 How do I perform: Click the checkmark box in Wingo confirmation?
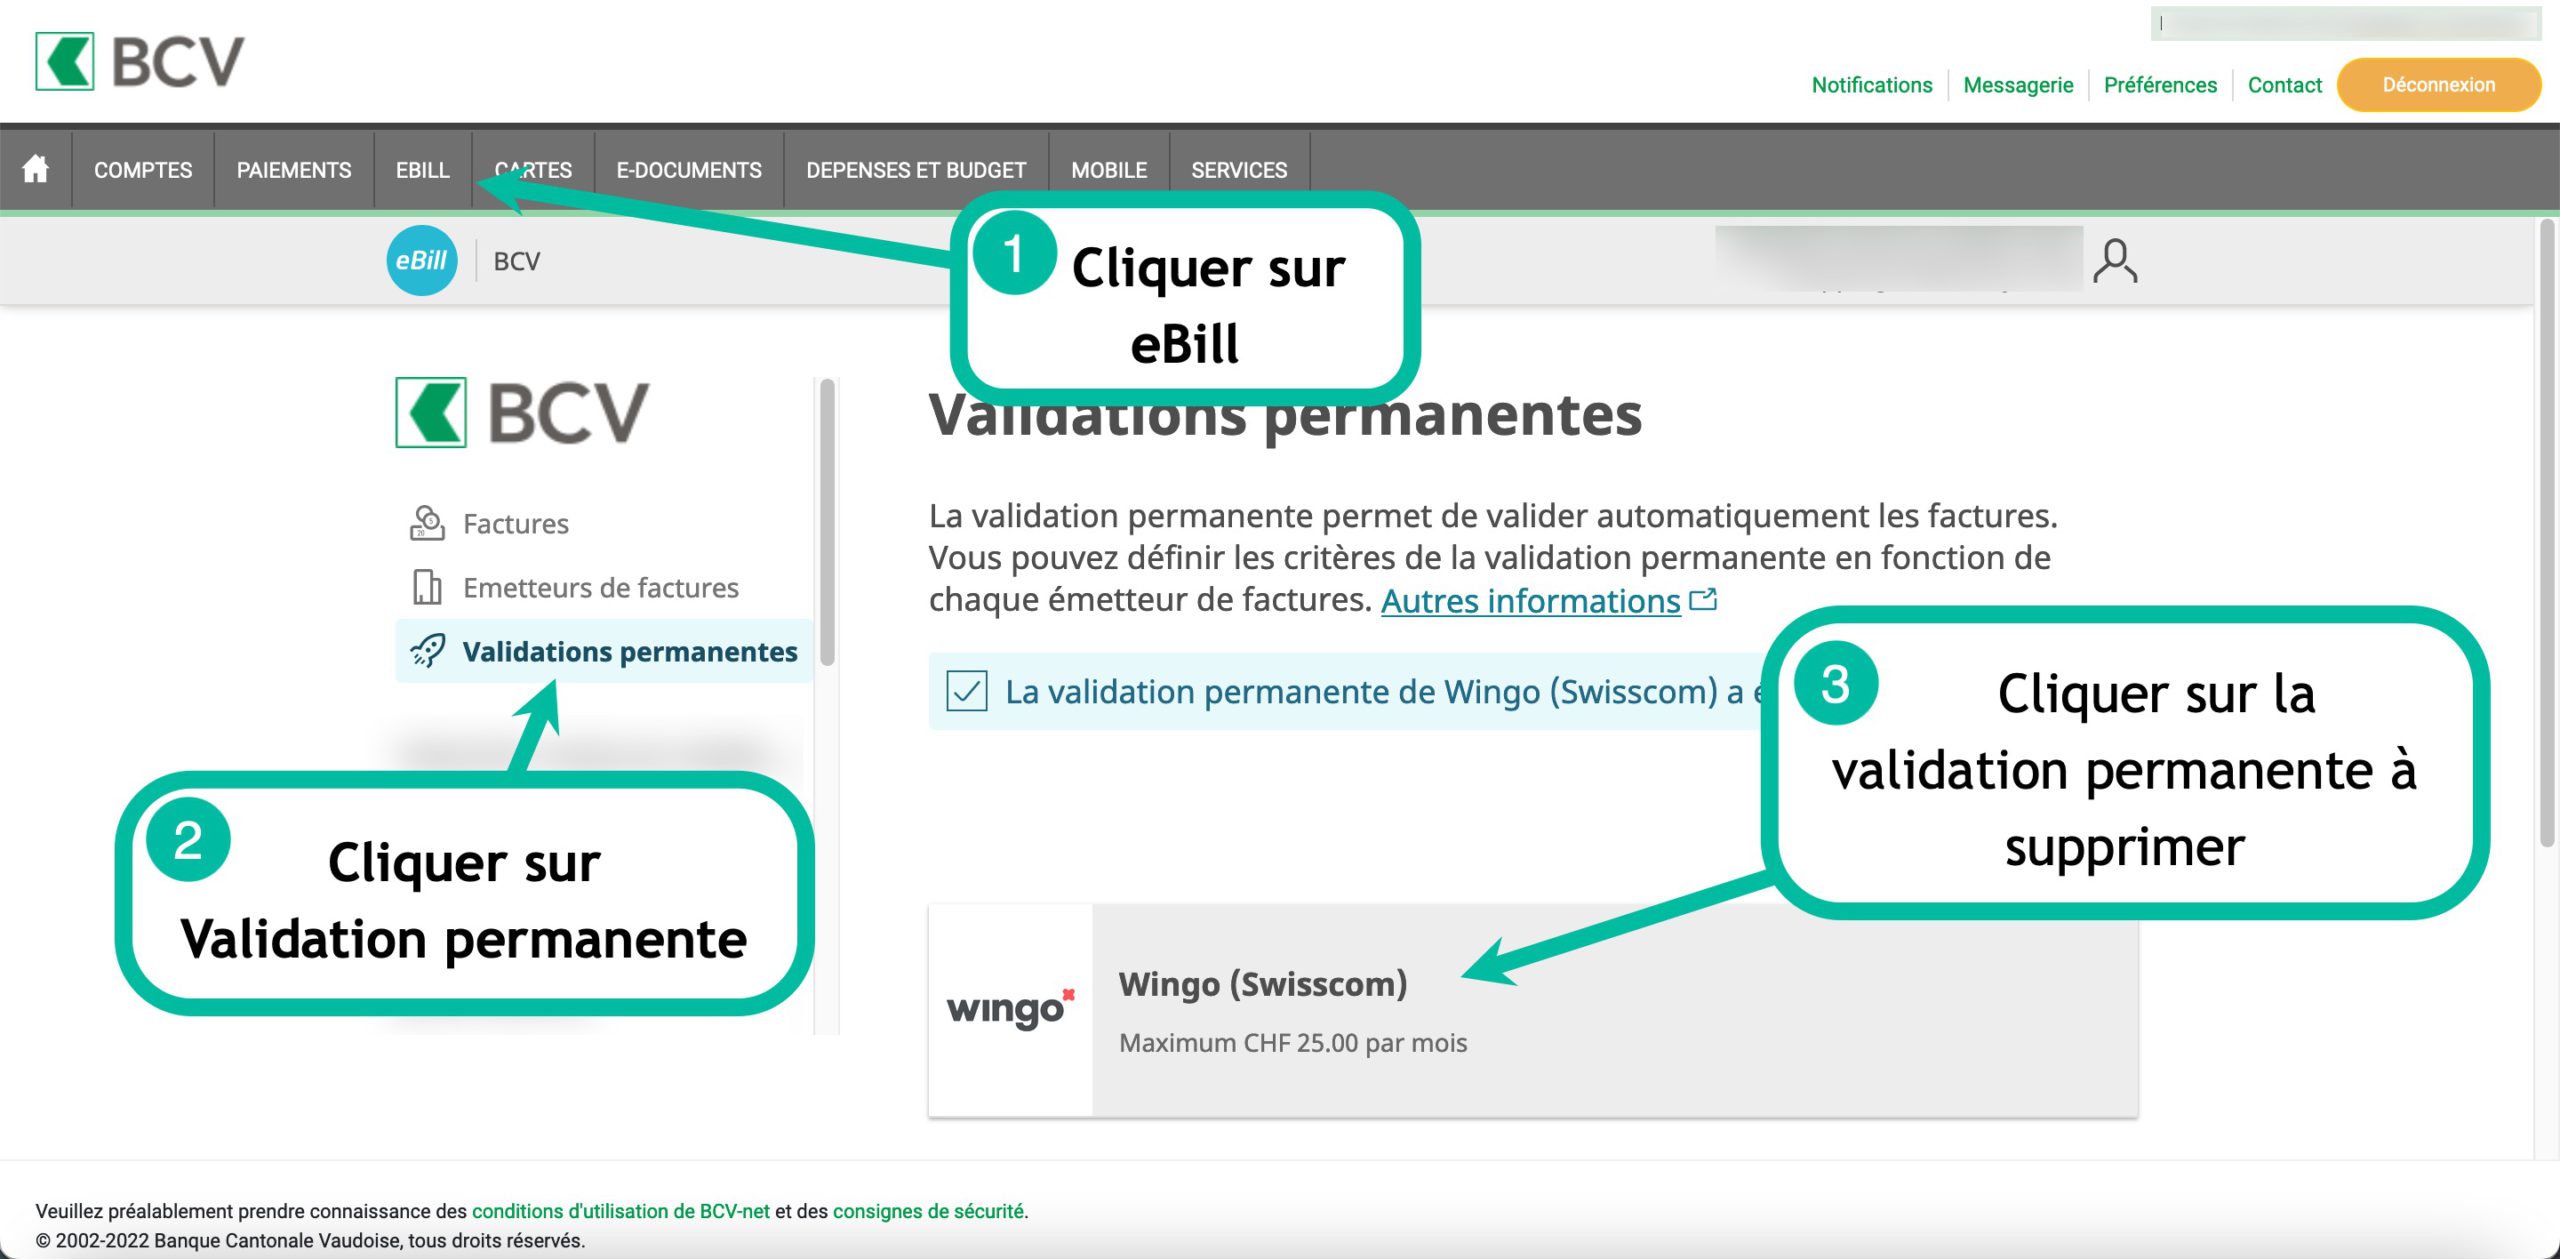click(x=967, y=691)
